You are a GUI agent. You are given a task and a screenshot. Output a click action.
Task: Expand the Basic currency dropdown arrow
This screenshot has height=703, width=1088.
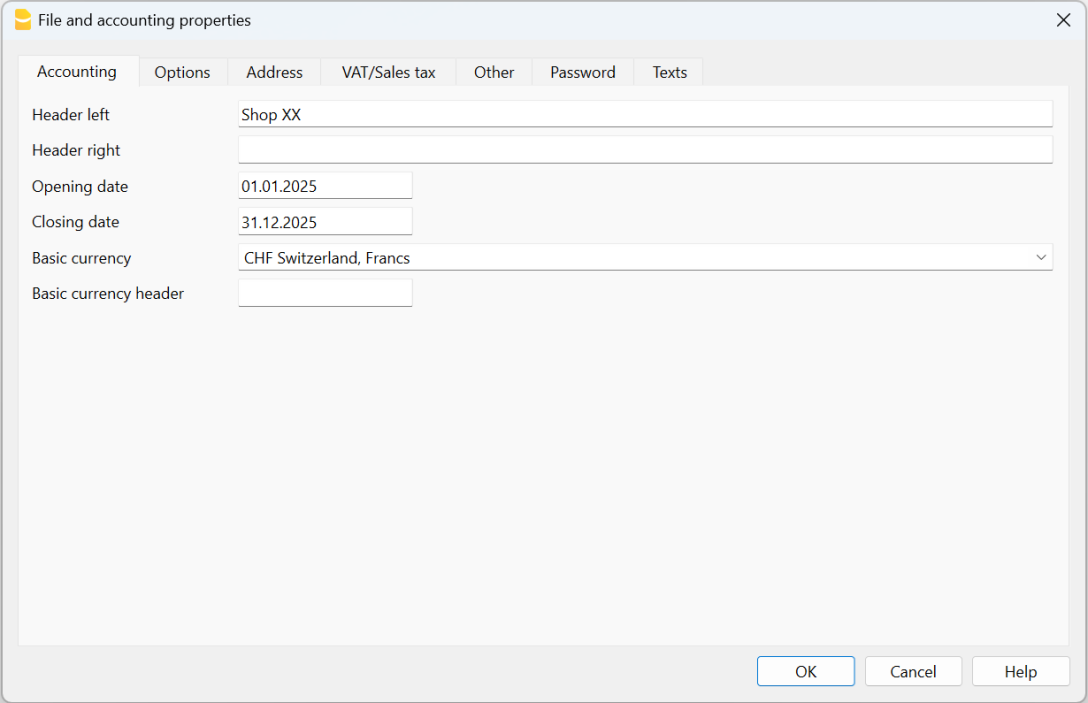1042,258
